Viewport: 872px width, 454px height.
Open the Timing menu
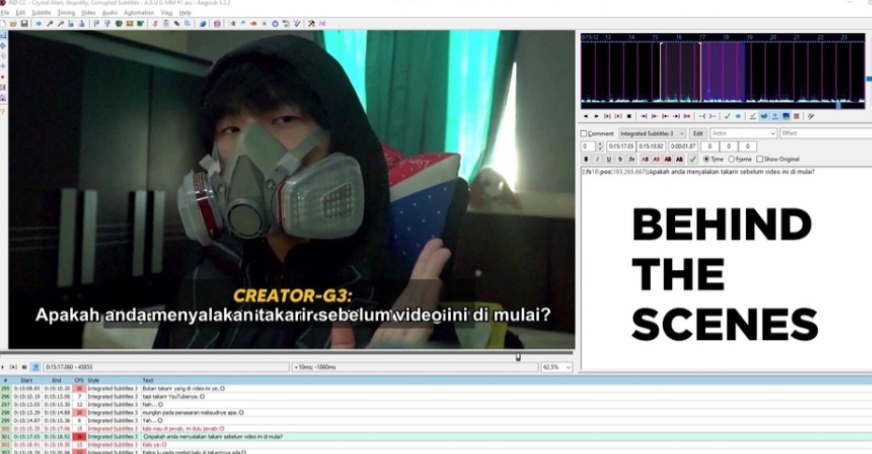(66, 12)
